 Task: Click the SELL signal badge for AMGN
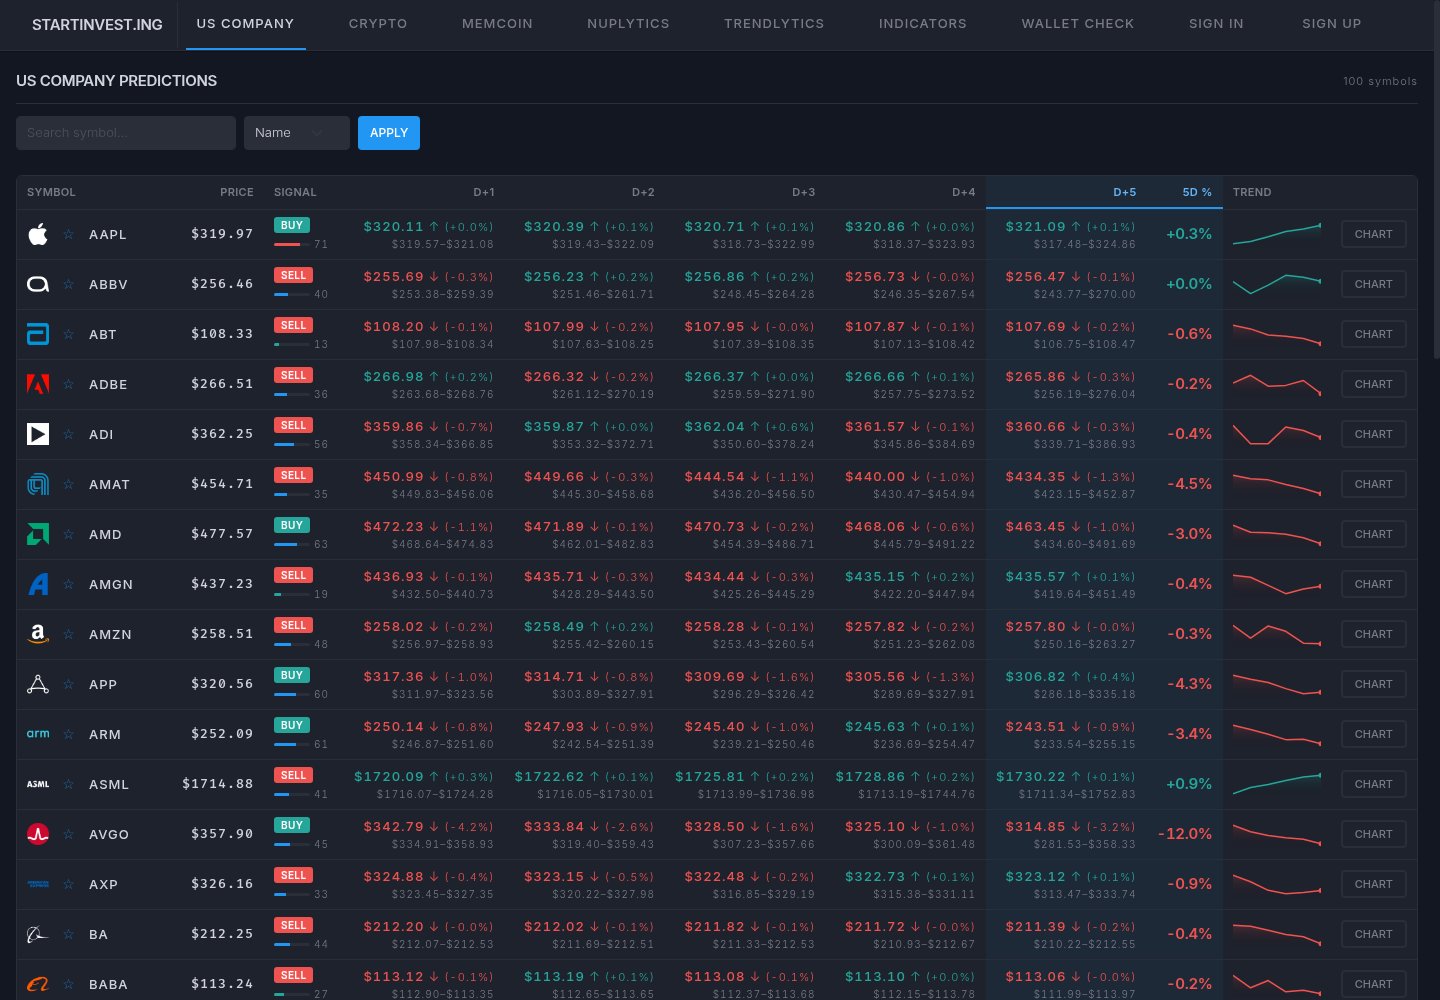pos(293,575)
